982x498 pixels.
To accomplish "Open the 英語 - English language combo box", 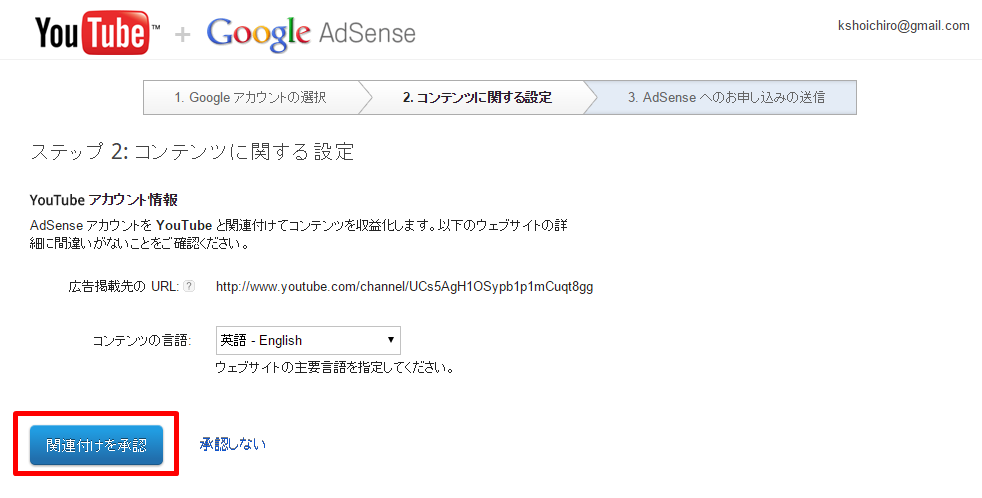I will 308,340.
